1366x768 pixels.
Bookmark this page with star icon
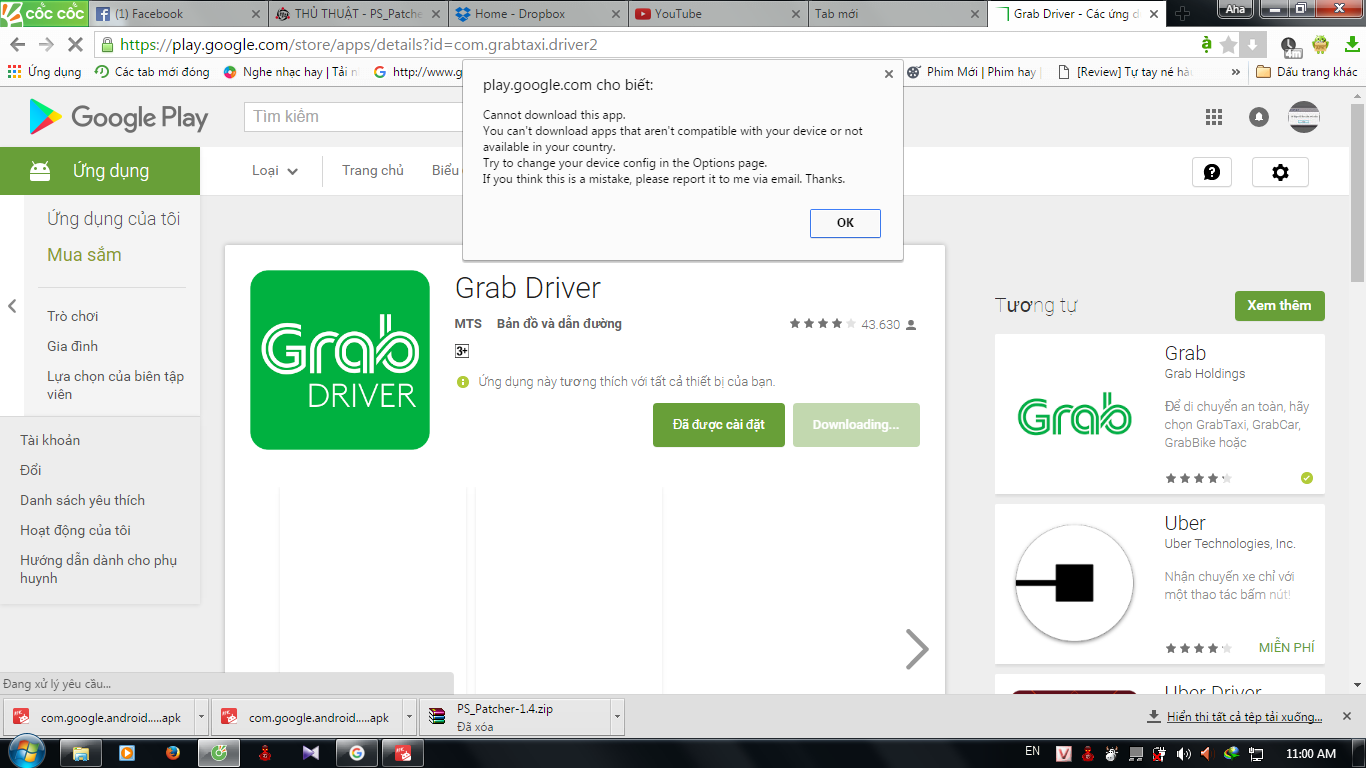pyautogui.click(x=1229, y=45)
